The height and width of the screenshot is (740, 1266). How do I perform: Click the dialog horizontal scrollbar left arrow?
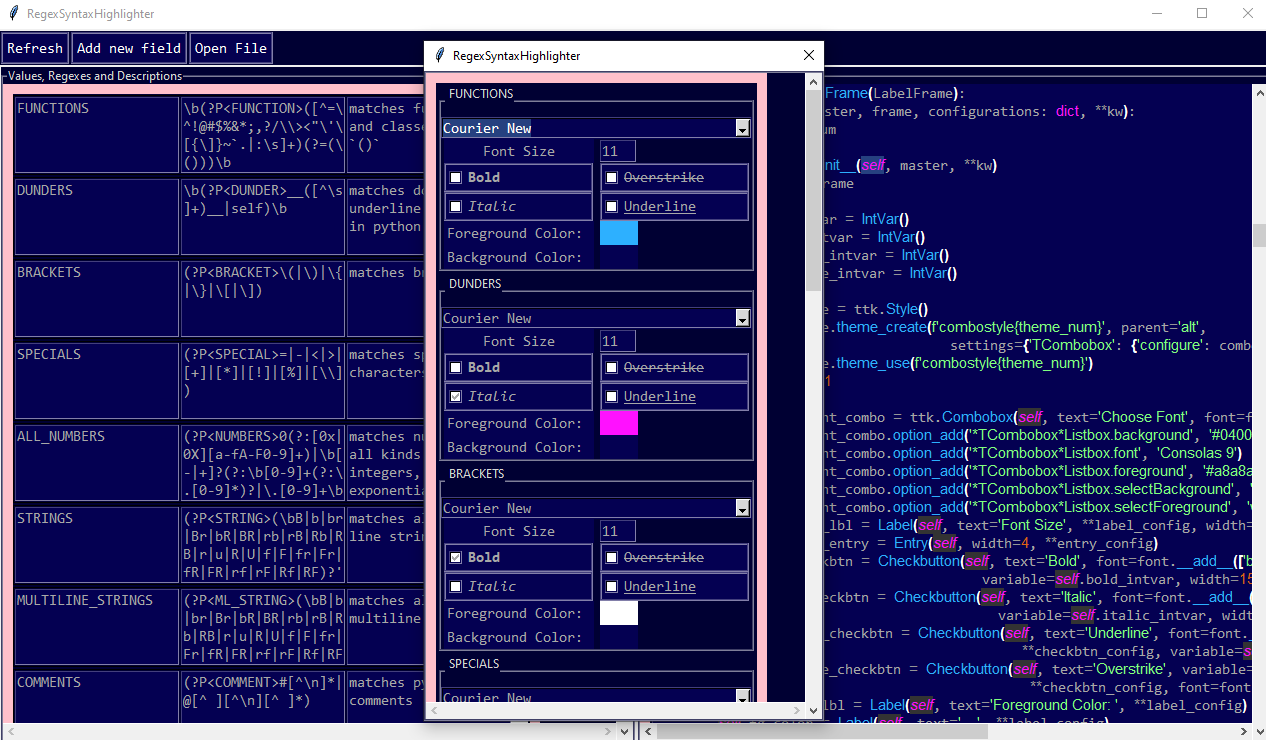[x=434, y=711]
